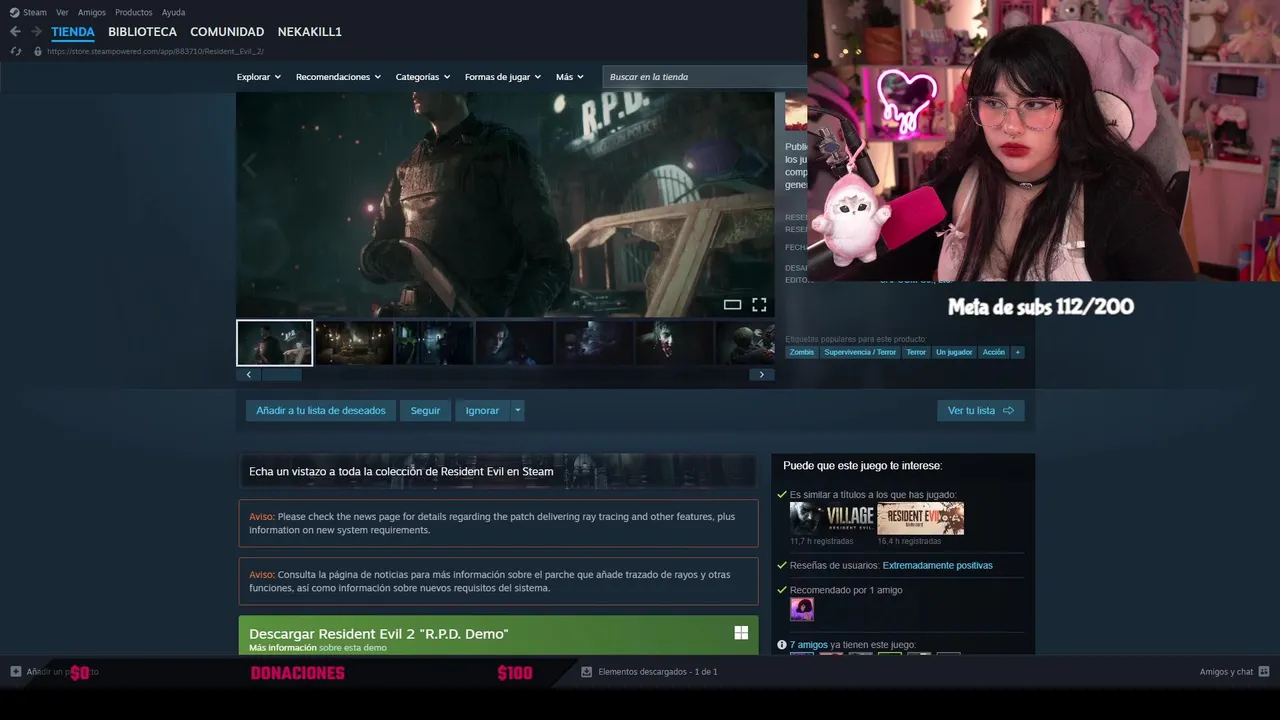The image size is (1280, 720).
Task: Reload the store page with refresh icon
Action: 16,51
